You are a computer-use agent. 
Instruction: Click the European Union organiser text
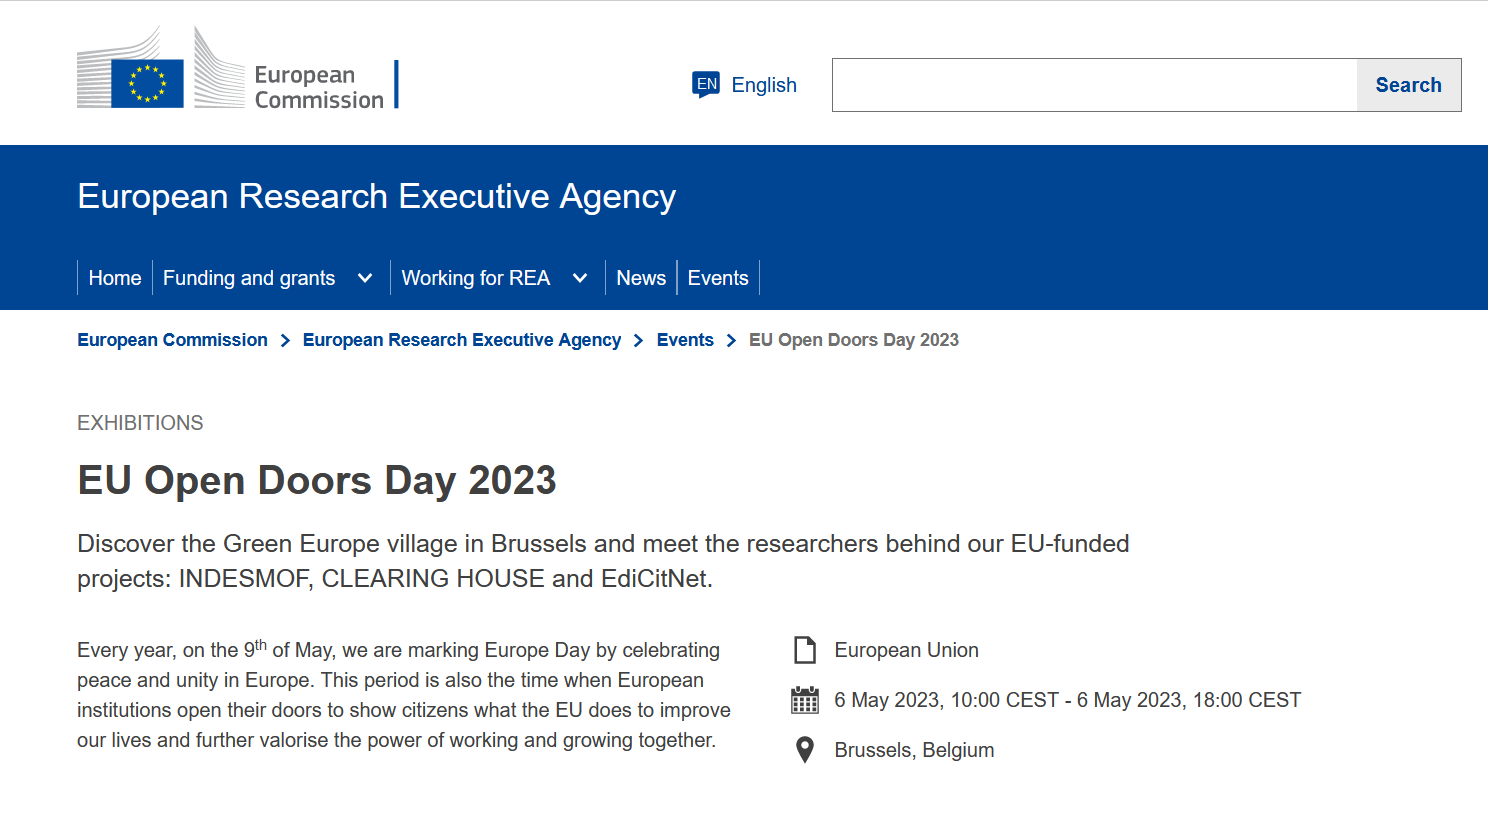(x=907, y=650)
